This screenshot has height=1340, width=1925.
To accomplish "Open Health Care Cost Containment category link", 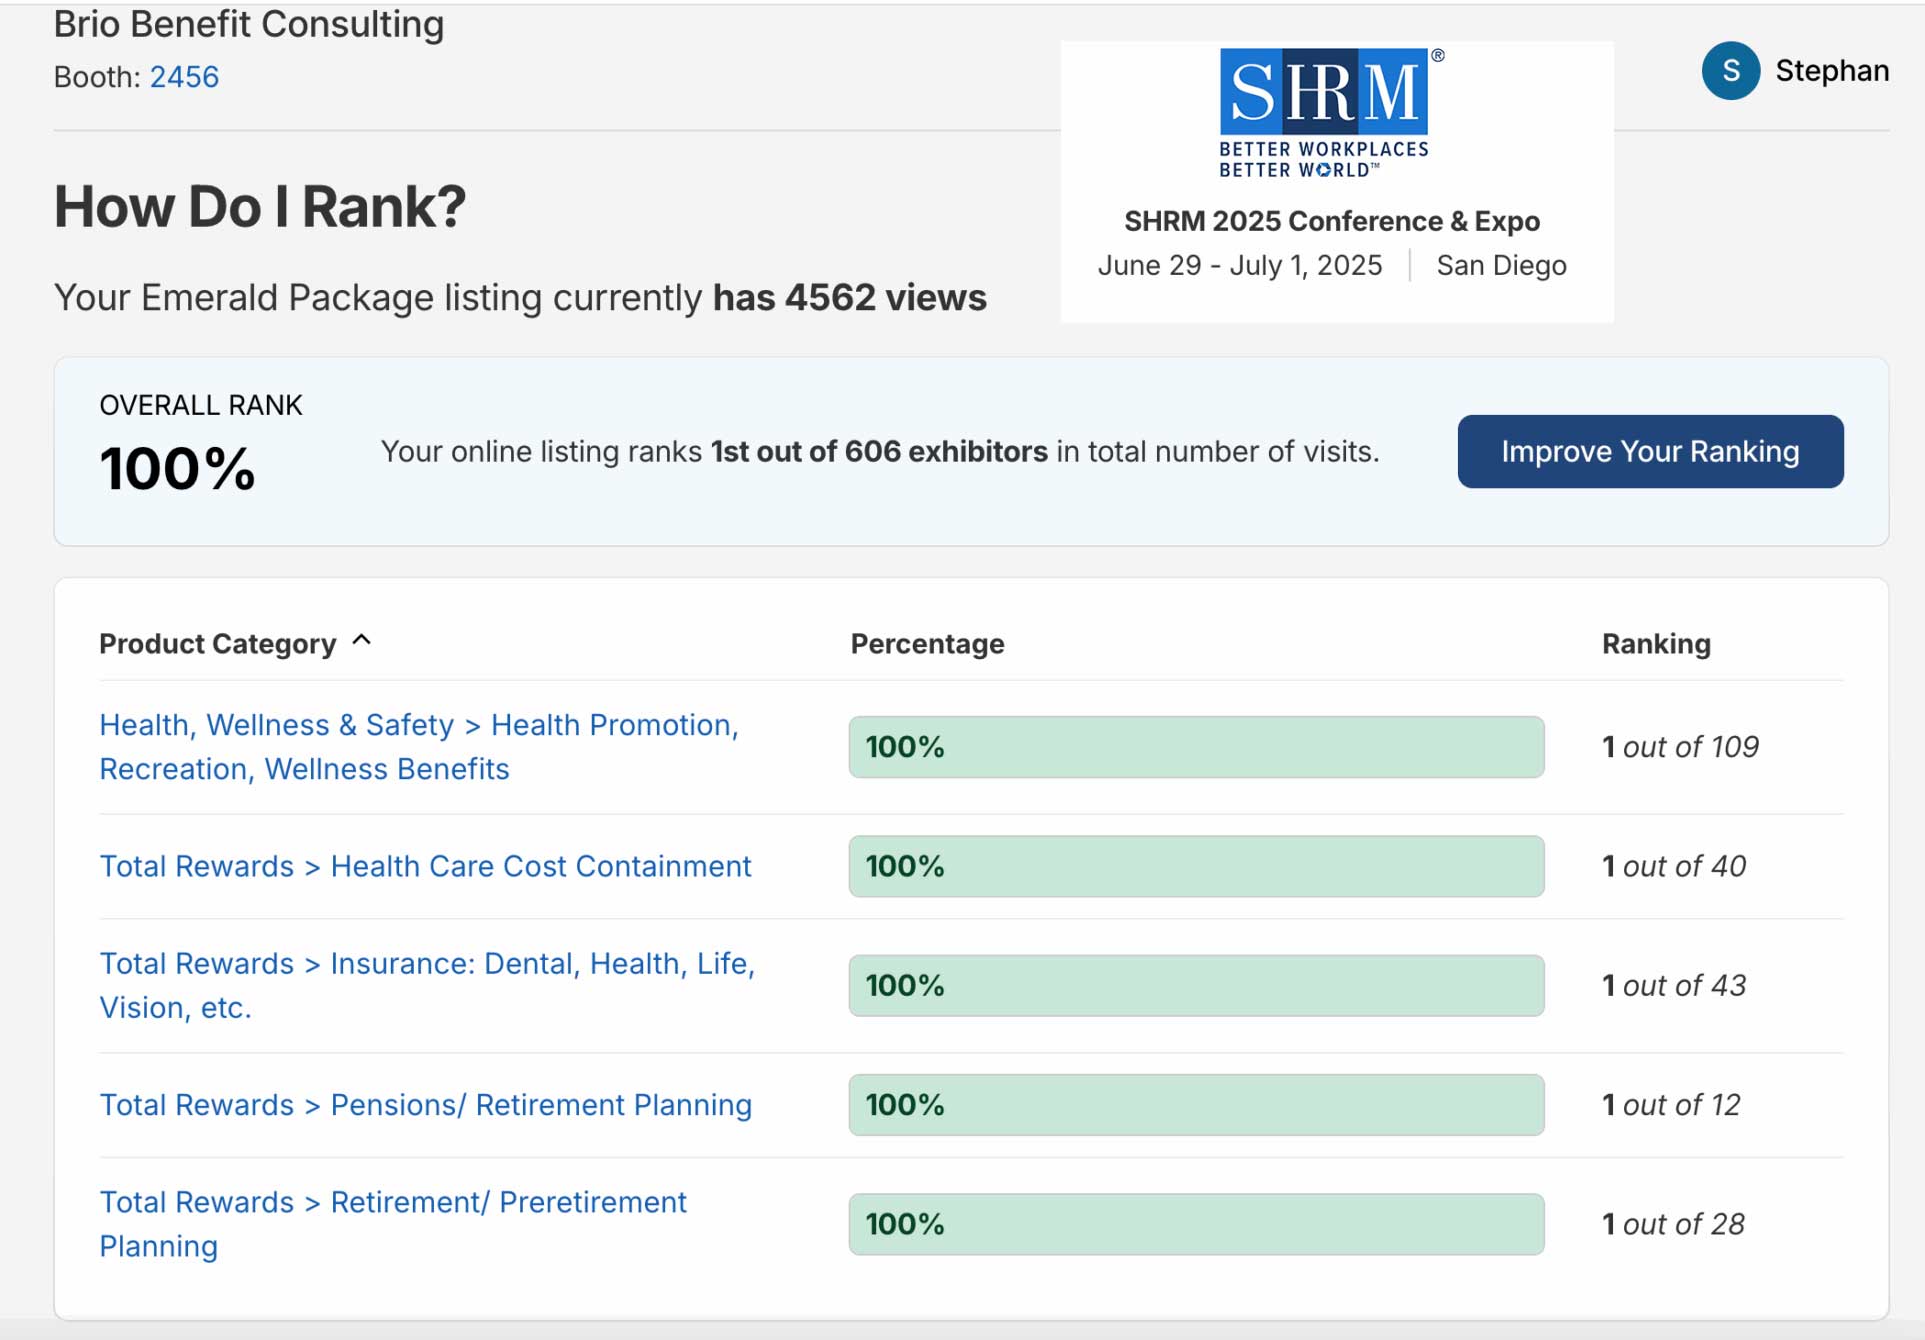I will click(425, 866).
